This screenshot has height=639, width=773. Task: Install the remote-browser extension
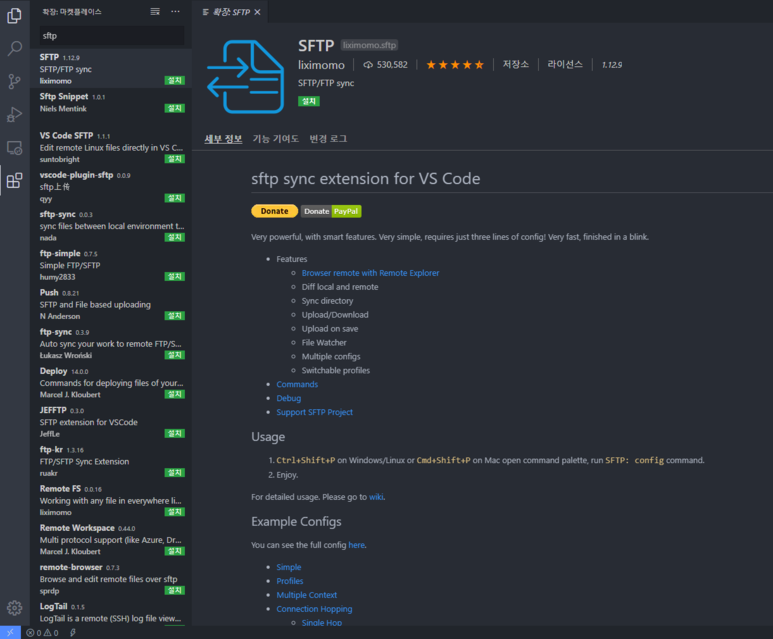pyautogui.click(x=175, y=590)
